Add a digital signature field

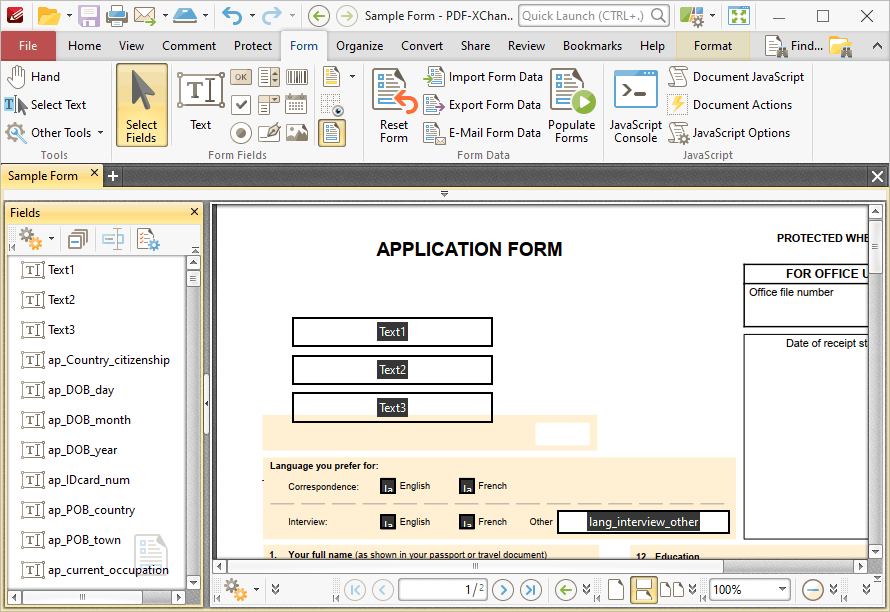coord(268,133)
